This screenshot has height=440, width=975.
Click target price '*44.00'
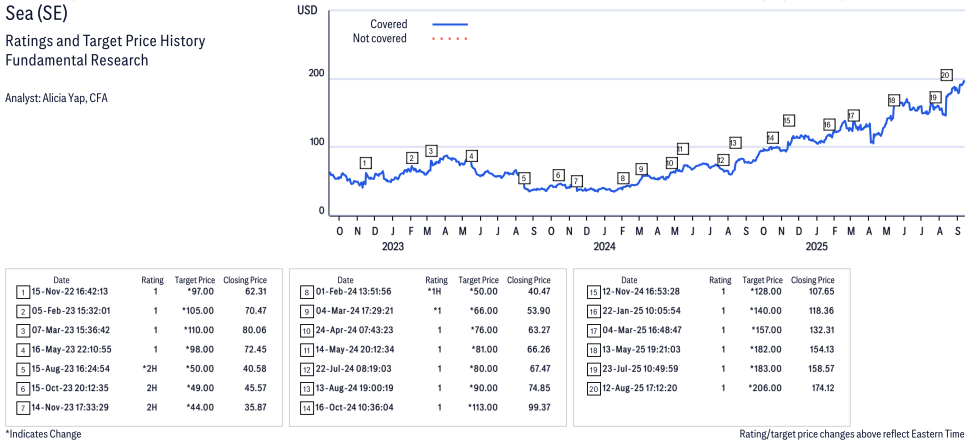200,408
